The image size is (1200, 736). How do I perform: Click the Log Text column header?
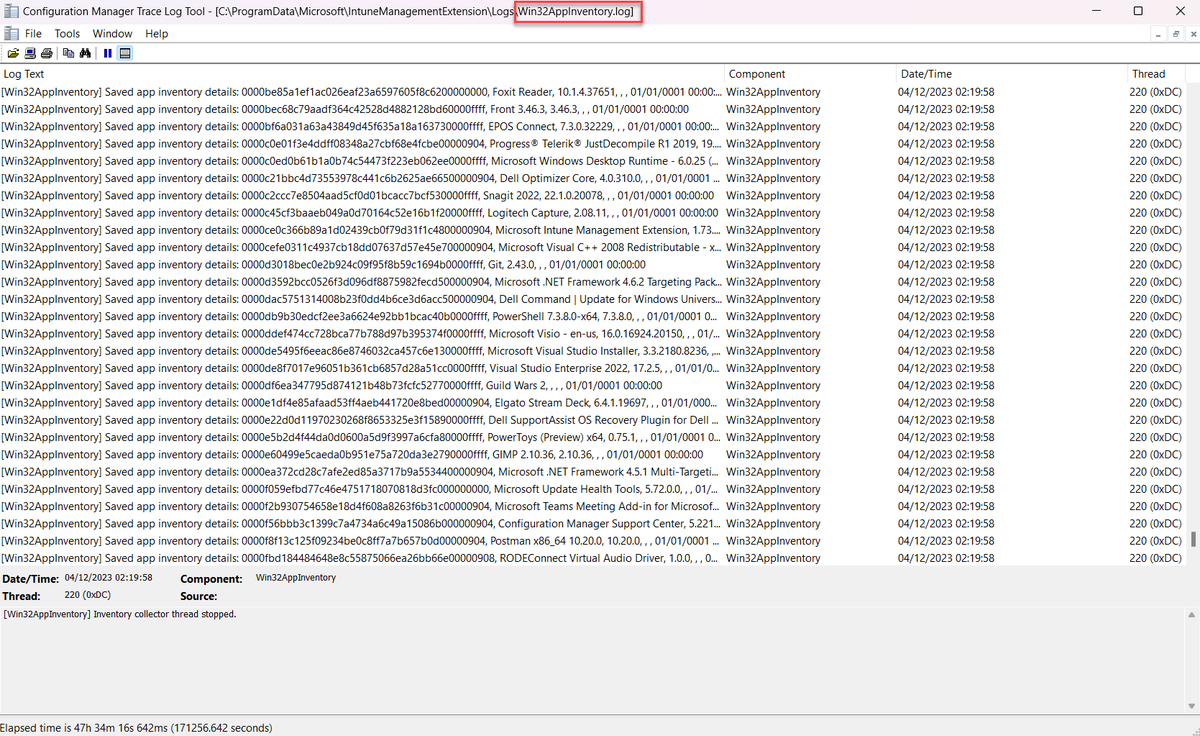(362, 74)
